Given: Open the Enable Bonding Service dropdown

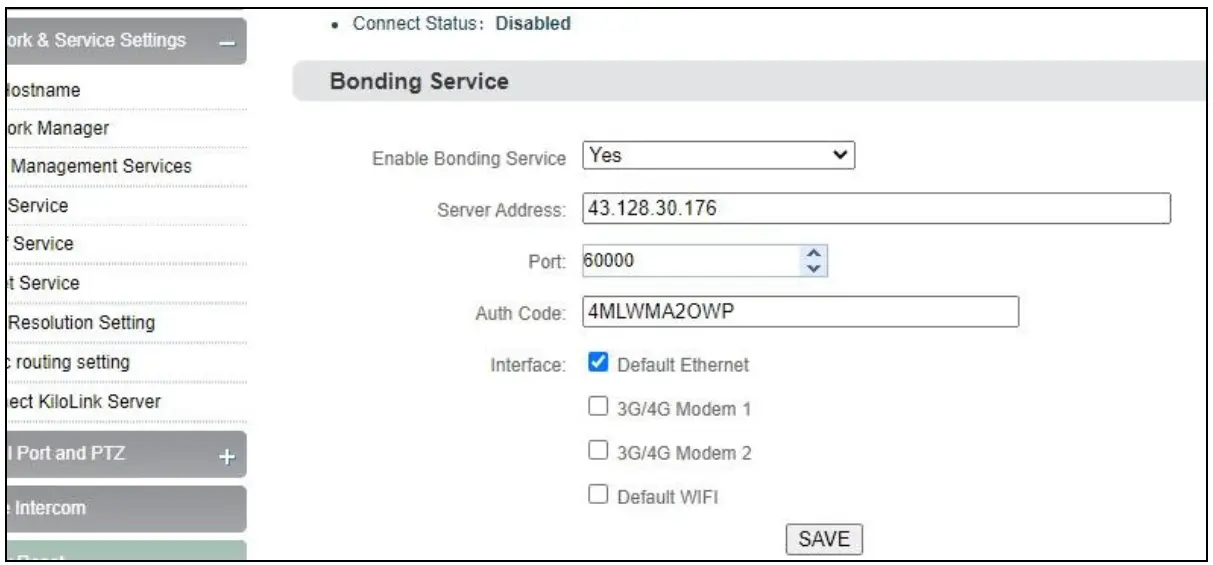Looking at the screenshot, I should point(719,157).
